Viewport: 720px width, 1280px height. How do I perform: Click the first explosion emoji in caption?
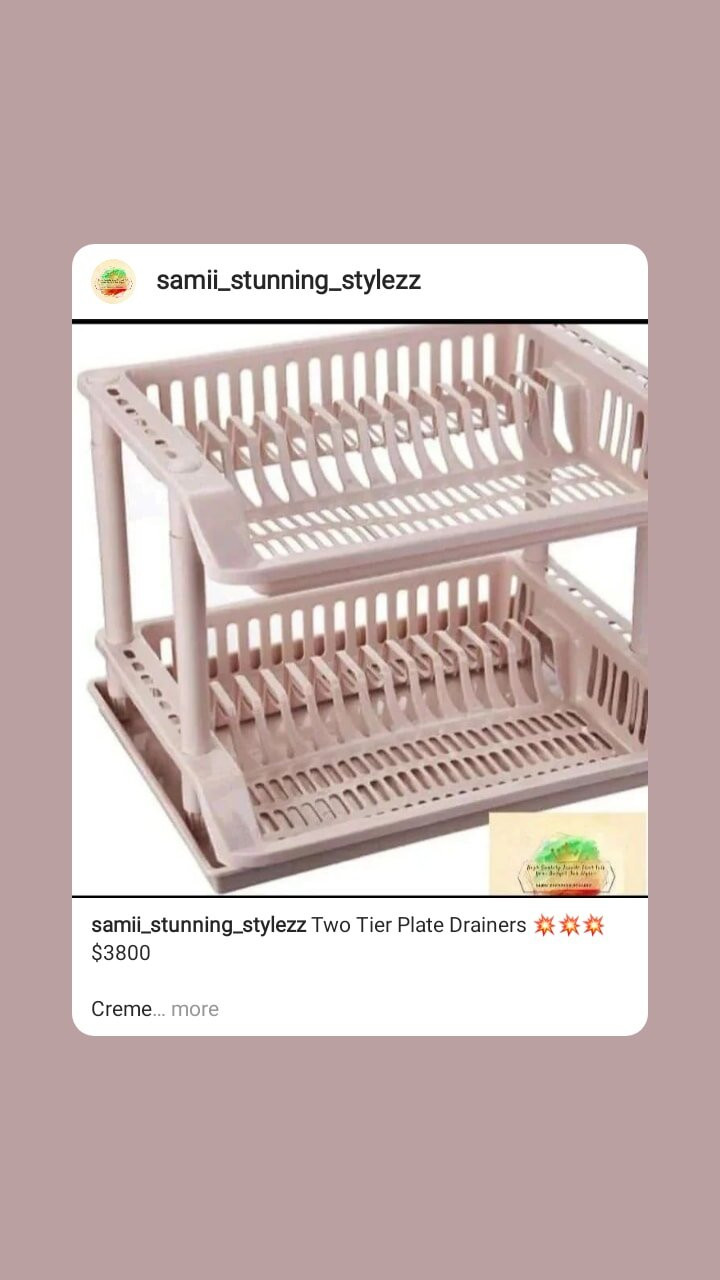(x=544, y=925)
